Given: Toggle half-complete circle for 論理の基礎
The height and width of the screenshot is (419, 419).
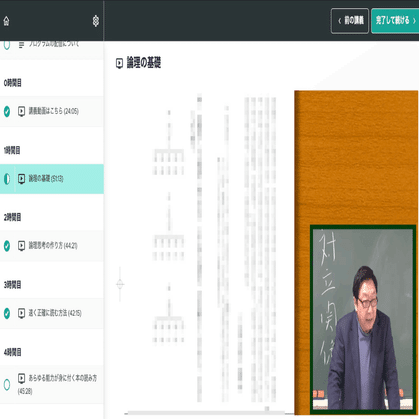Looking at the screenshot, I should coord(7,179).
